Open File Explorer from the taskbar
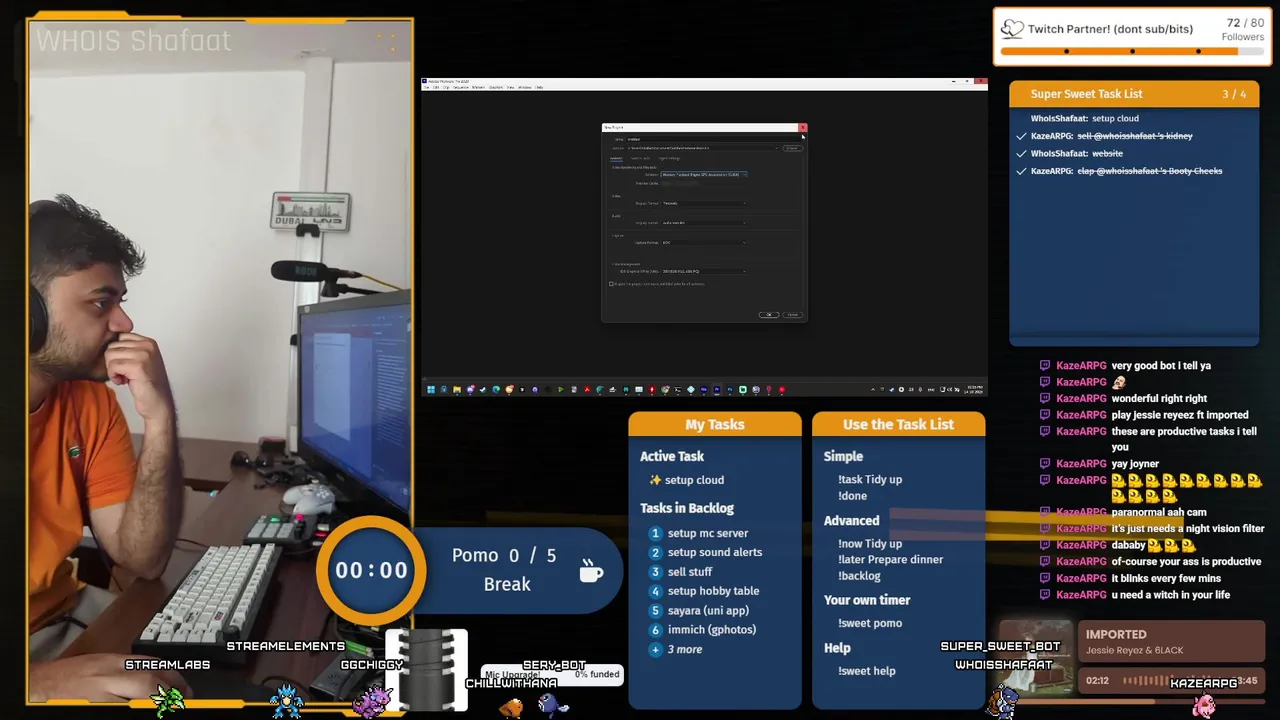1280x720 pixels. pos(457,389)
